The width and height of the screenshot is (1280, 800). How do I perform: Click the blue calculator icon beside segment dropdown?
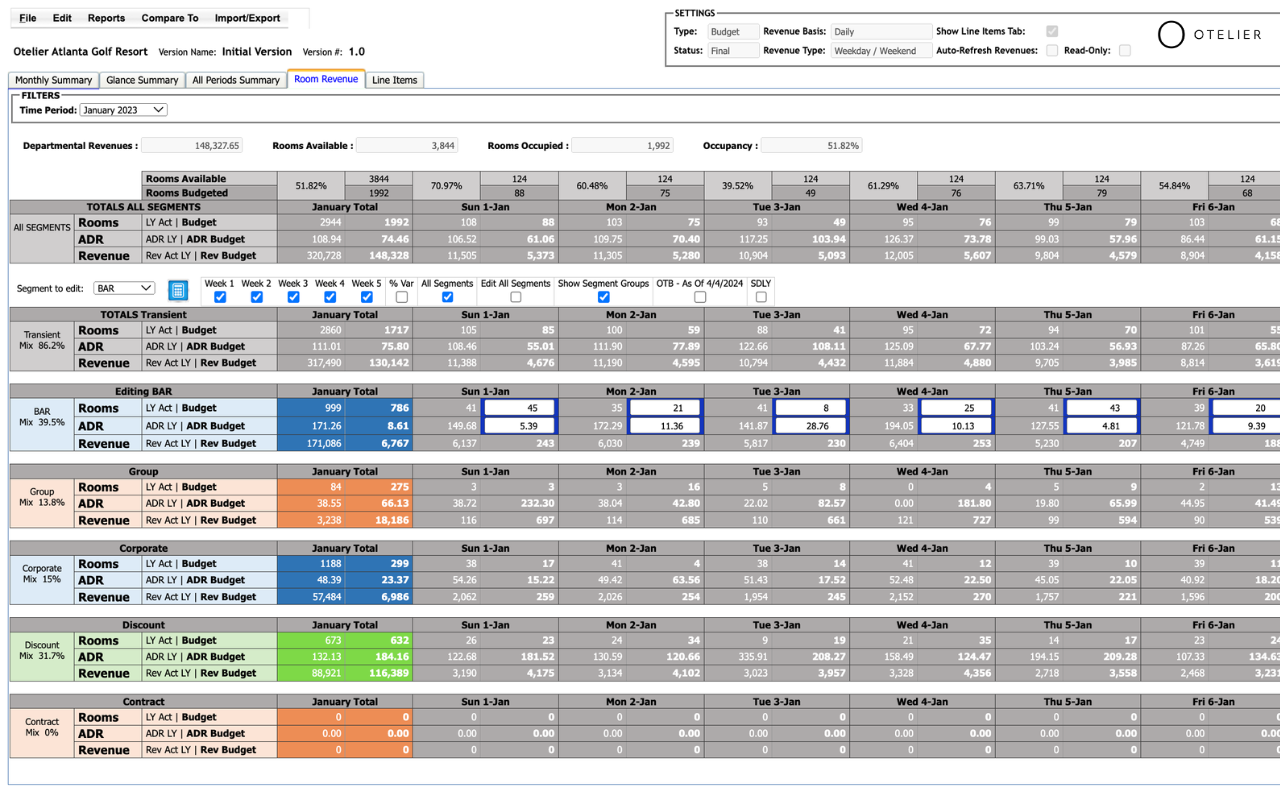(178, 290)
